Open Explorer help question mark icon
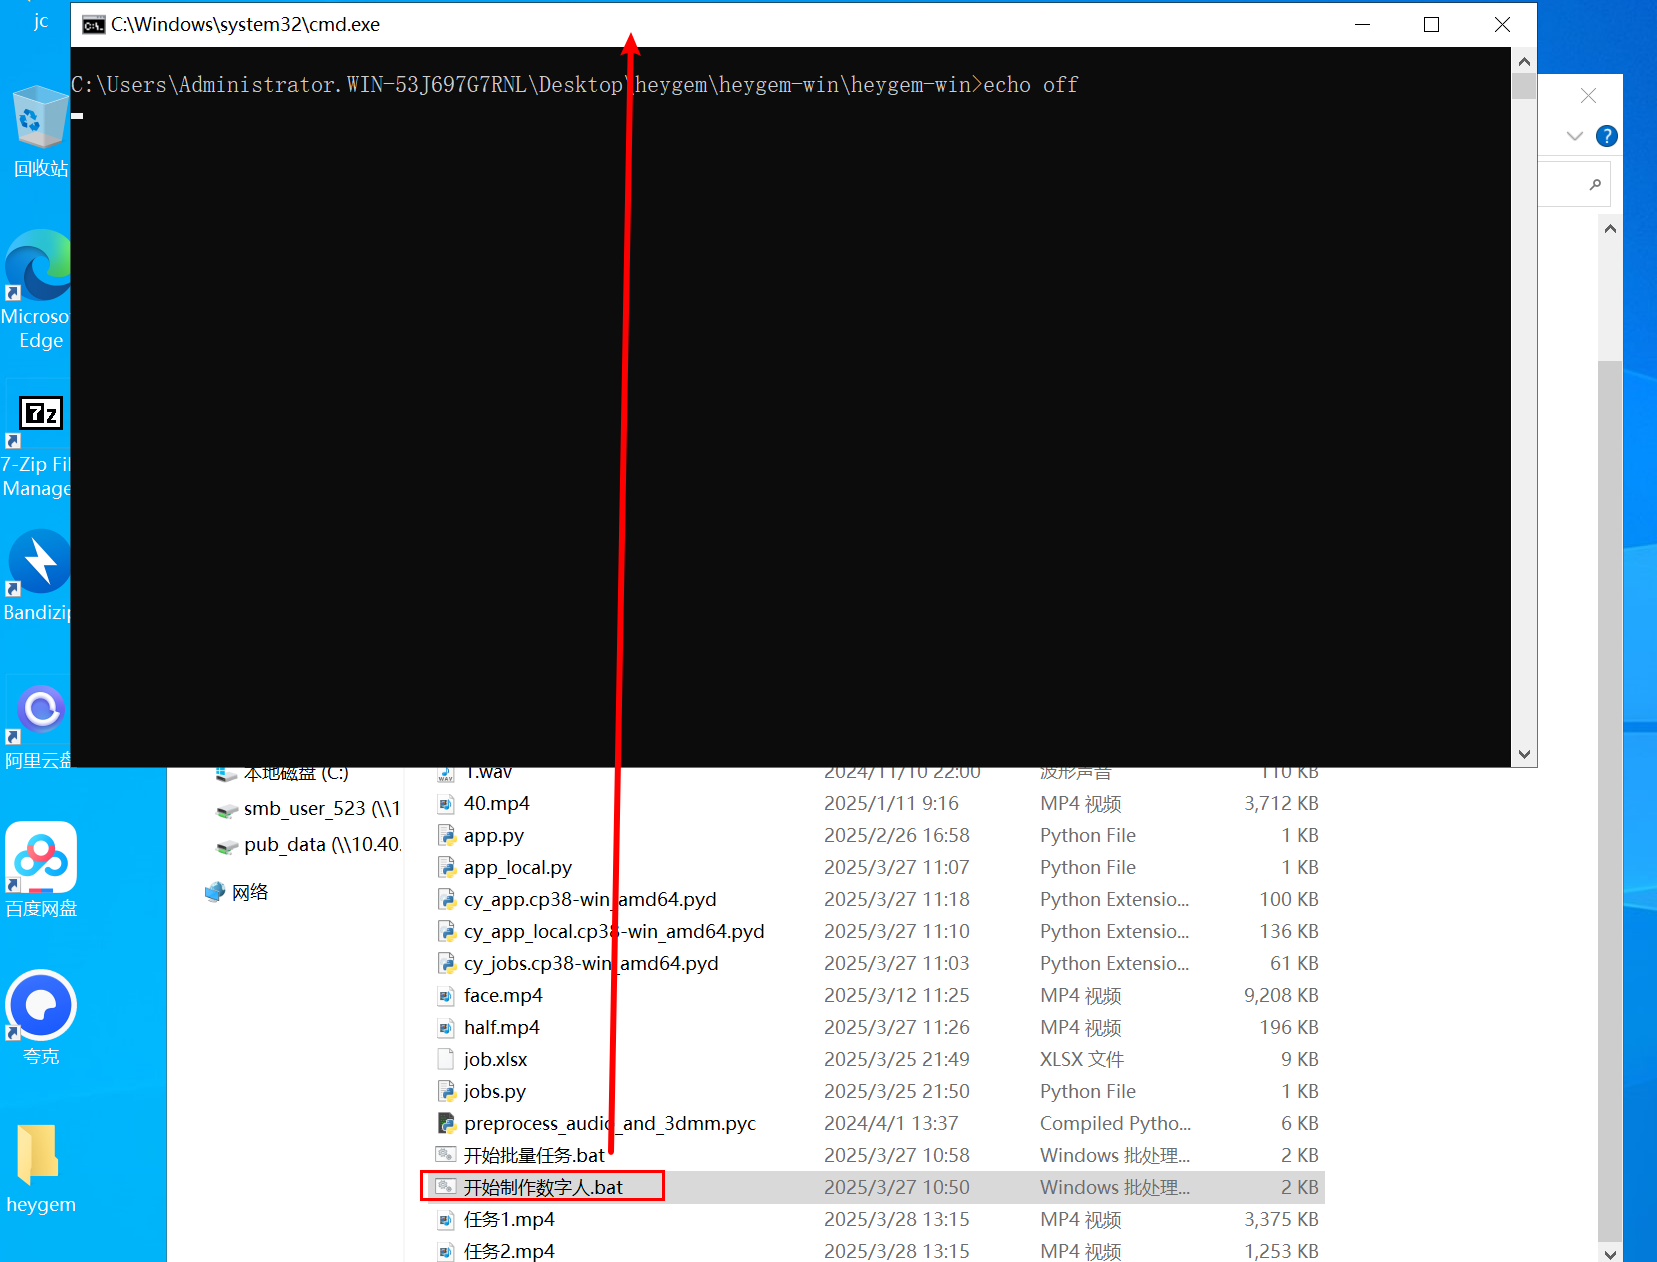 point(1606,136)
